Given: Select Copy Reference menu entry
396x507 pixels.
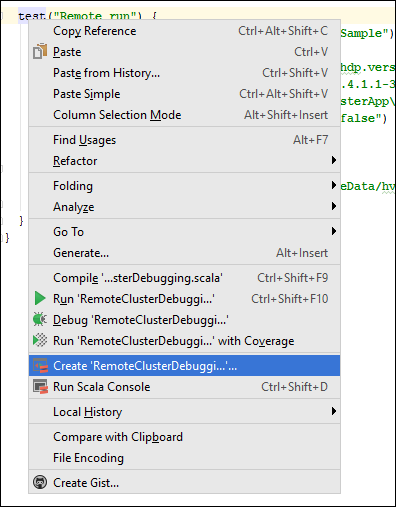Looking at the screenshot, I should (184, 31).
